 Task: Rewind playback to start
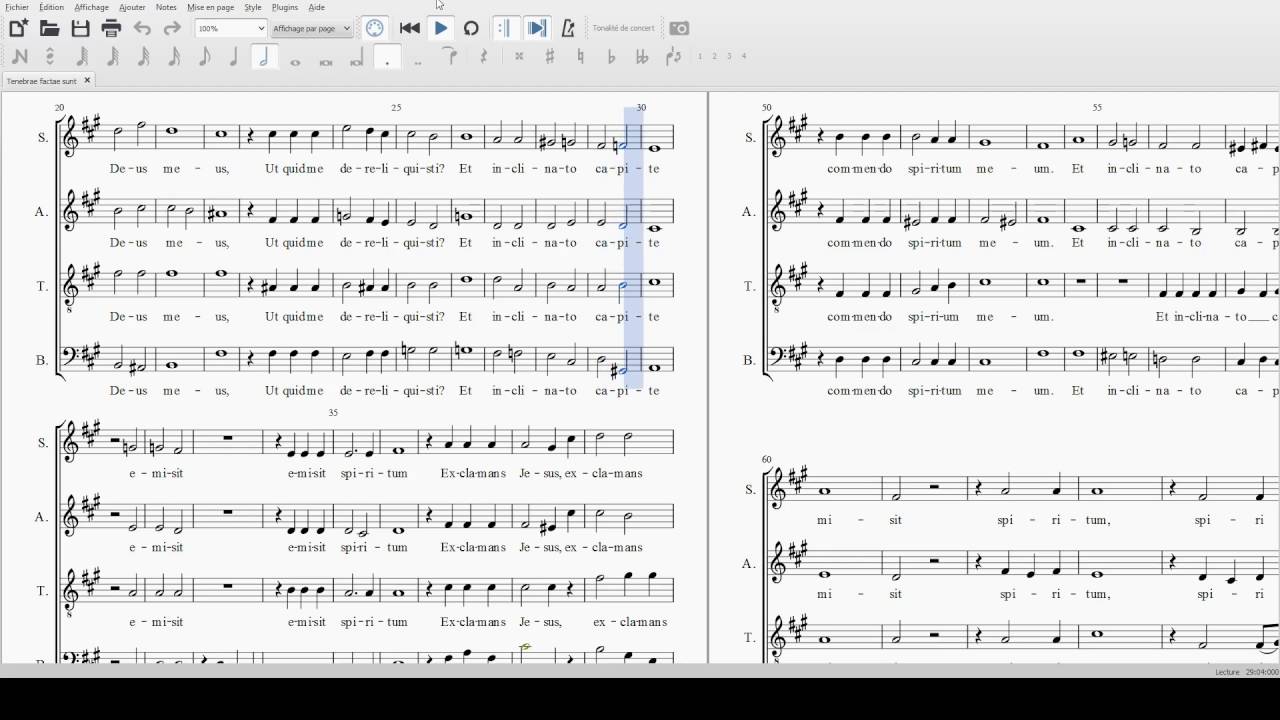(x=409, y=28)
